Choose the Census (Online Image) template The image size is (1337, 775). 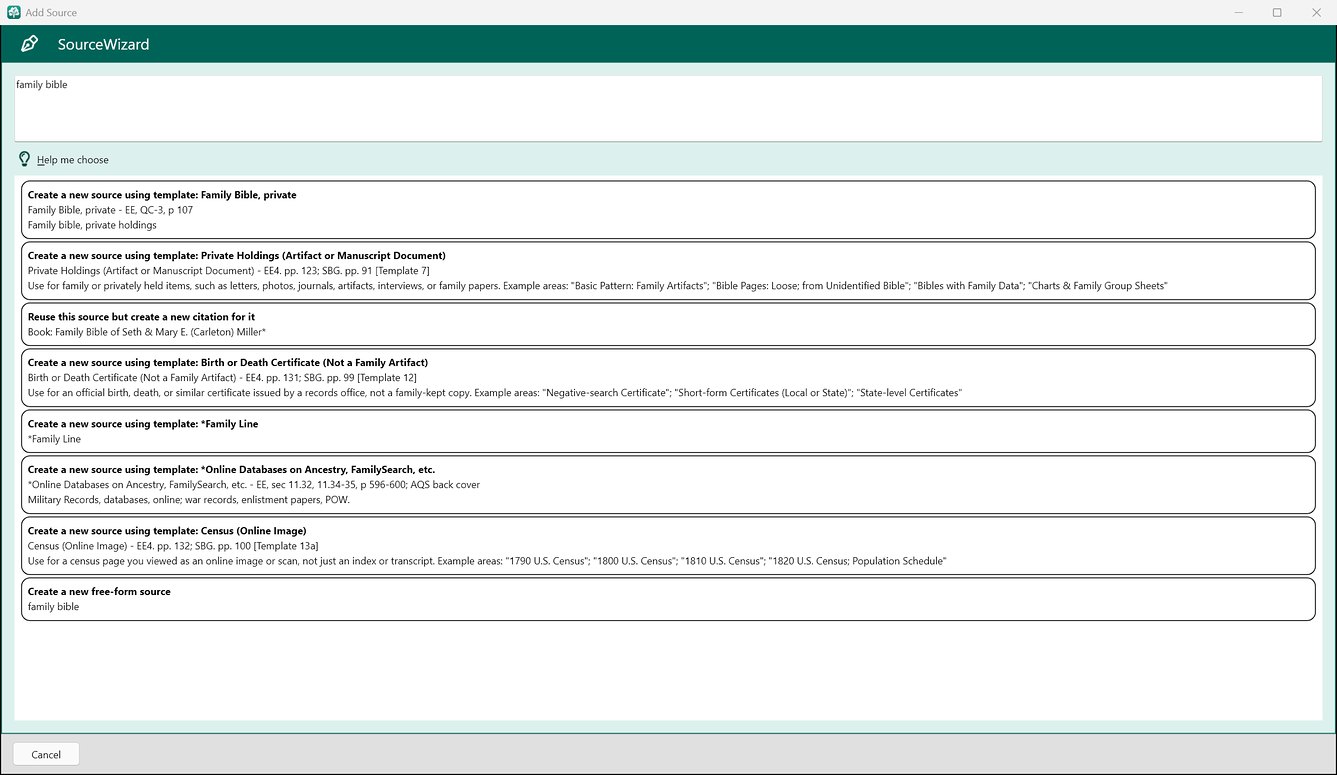pyautogui.click(x=668, y=546)
